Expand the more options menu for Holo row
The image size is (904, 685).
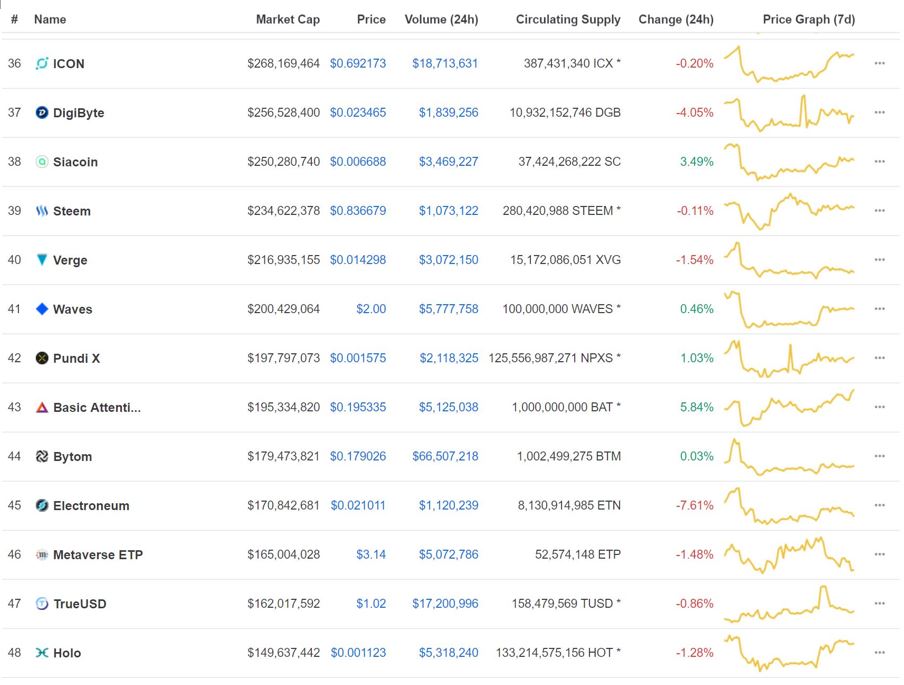click(x=879, y=653)
